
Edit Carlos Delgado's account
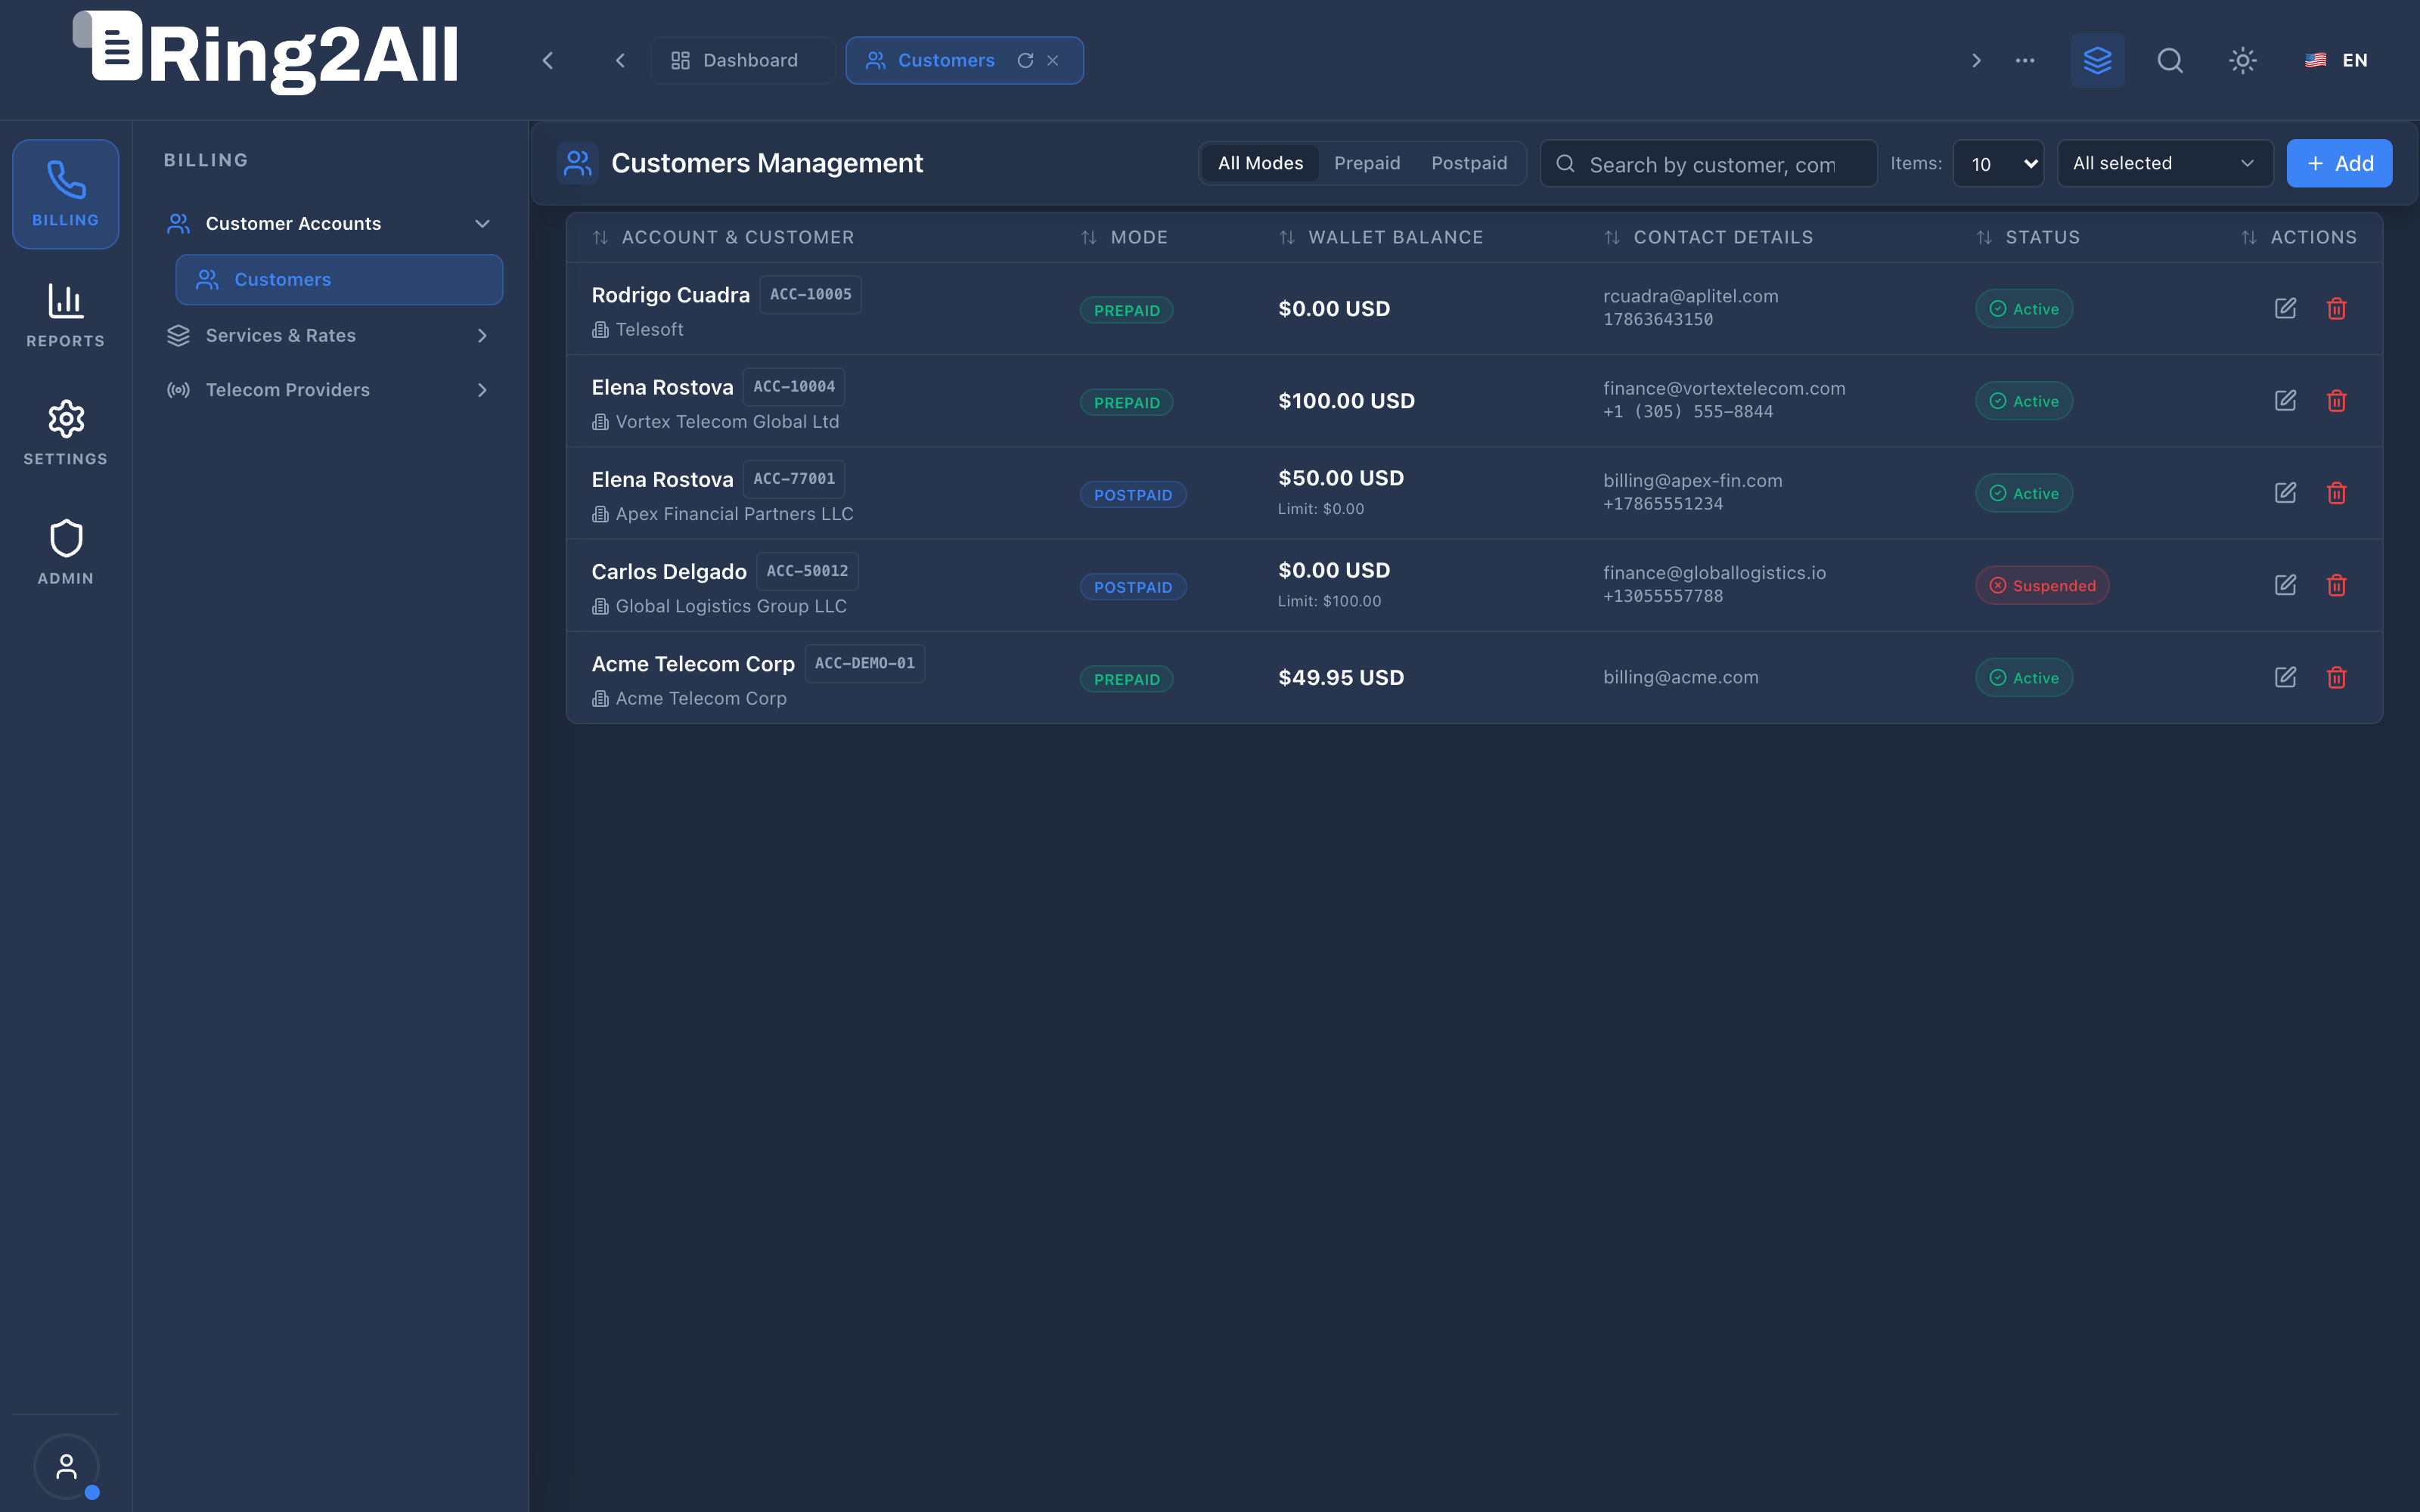(x=2285, y=585)
